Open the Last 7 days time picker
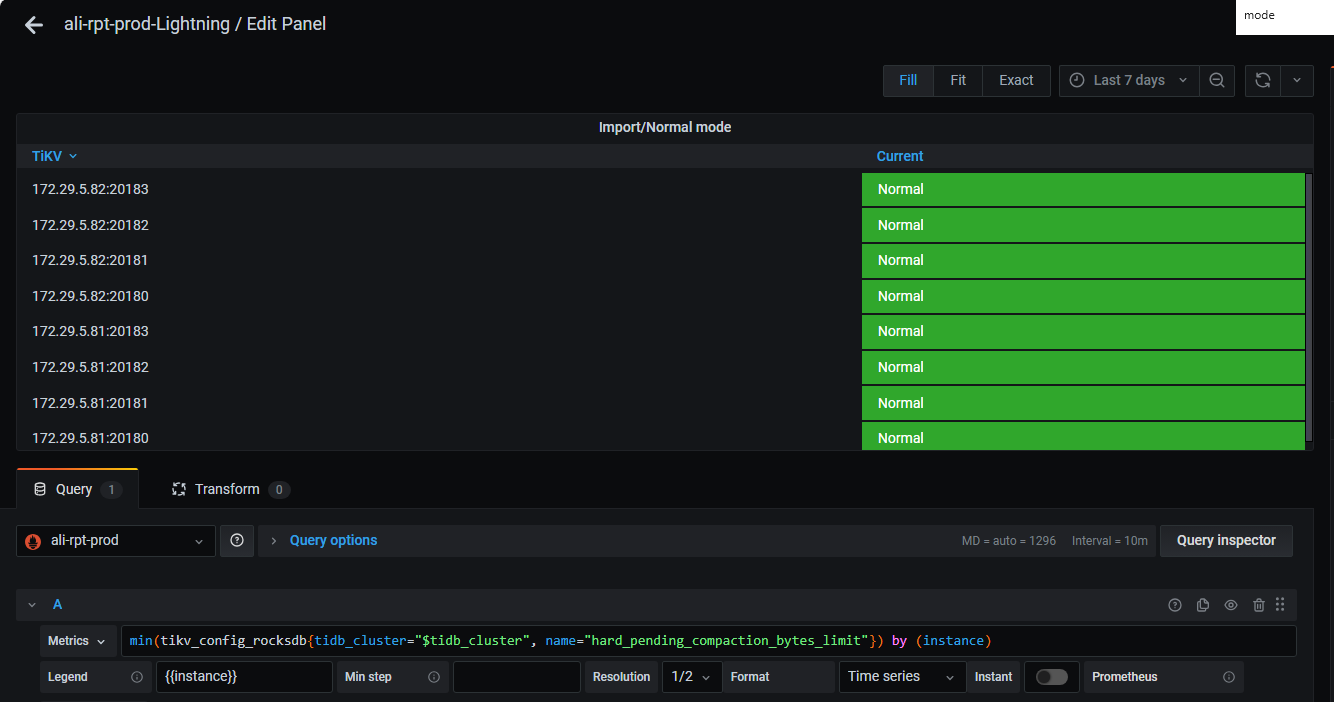1334x702 pixels. point(1128,81)
